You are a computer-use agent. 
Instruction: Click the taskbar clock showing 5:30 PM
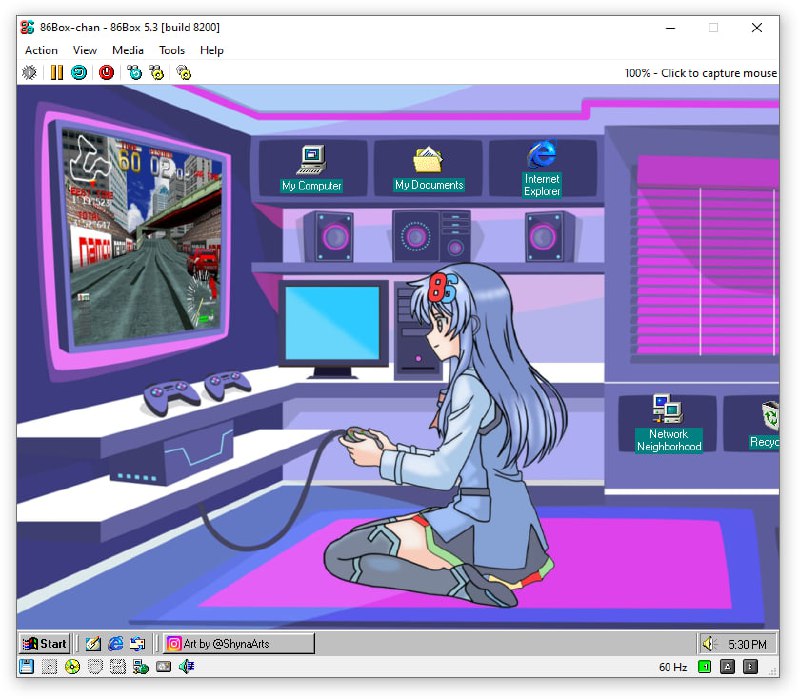coord(747,644)
